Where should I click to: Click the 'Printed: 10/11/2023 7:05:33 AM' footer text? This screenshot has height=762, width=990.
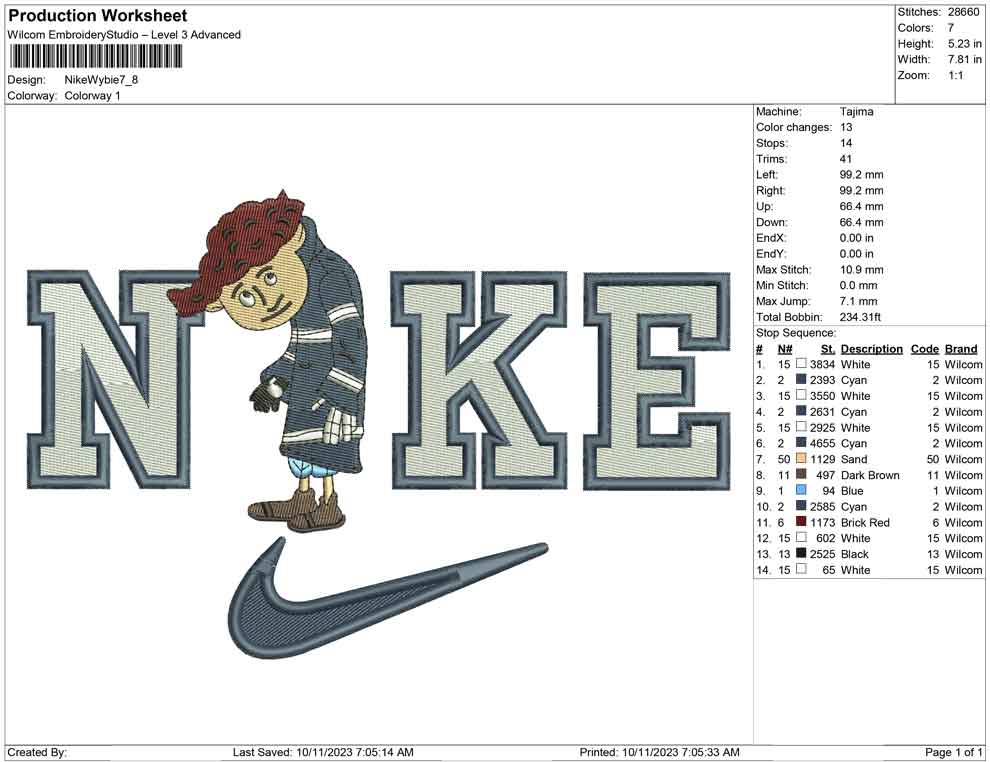tap(659, 752)
